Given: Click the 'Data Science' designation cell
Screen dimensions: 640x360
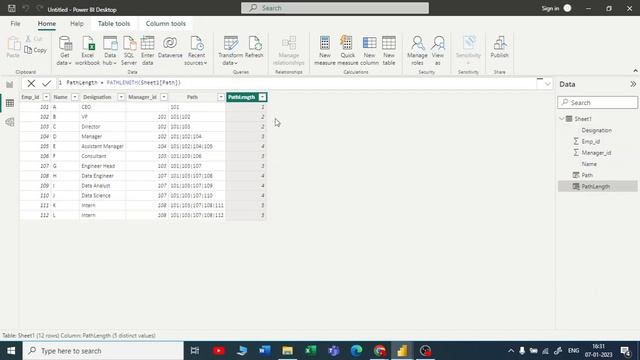Looking at the screenshot, I should click(x=102, y=196).
